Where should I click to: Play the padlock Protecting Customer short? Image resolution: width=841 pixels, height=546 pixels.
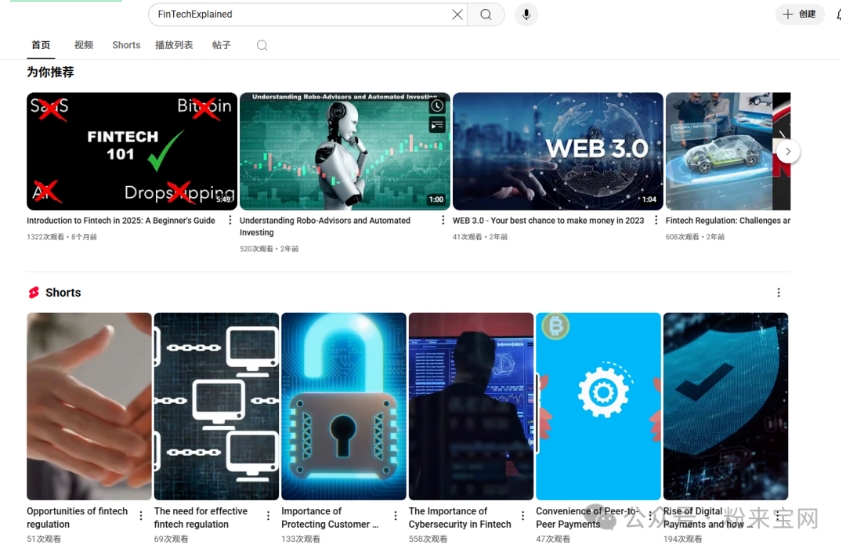(x=344, y=407)
